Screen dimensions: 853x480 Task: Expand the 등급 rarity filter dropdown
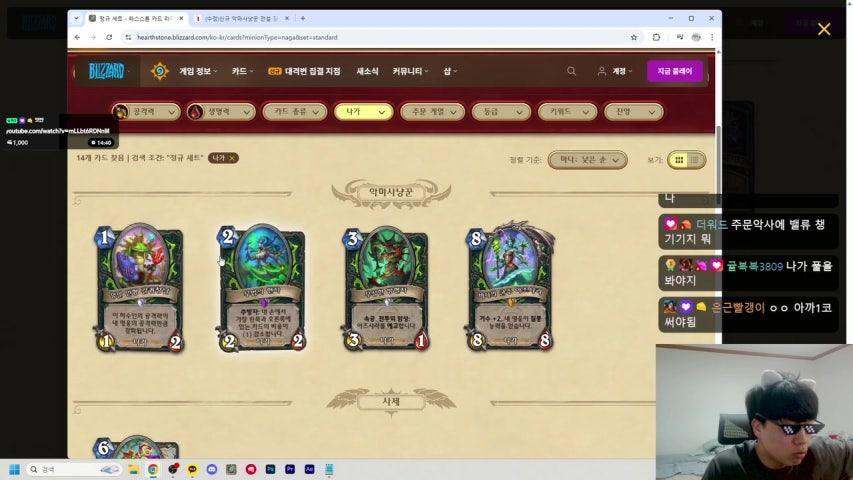pyautogui.click(x=500, y=112)
